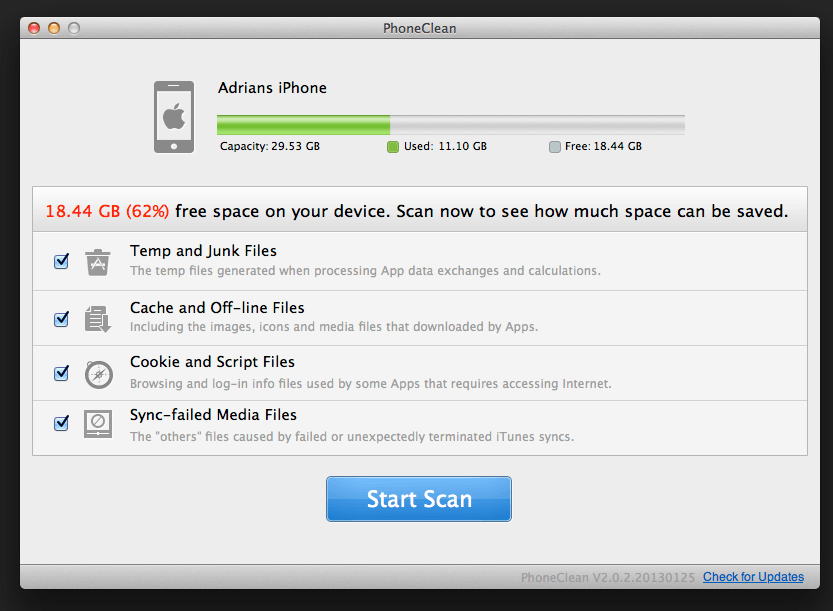The height and width of the screenshot is (611, 833).
Task: Click the Sync-failed Media Files device icon
Action: click(x=98, y=424)
